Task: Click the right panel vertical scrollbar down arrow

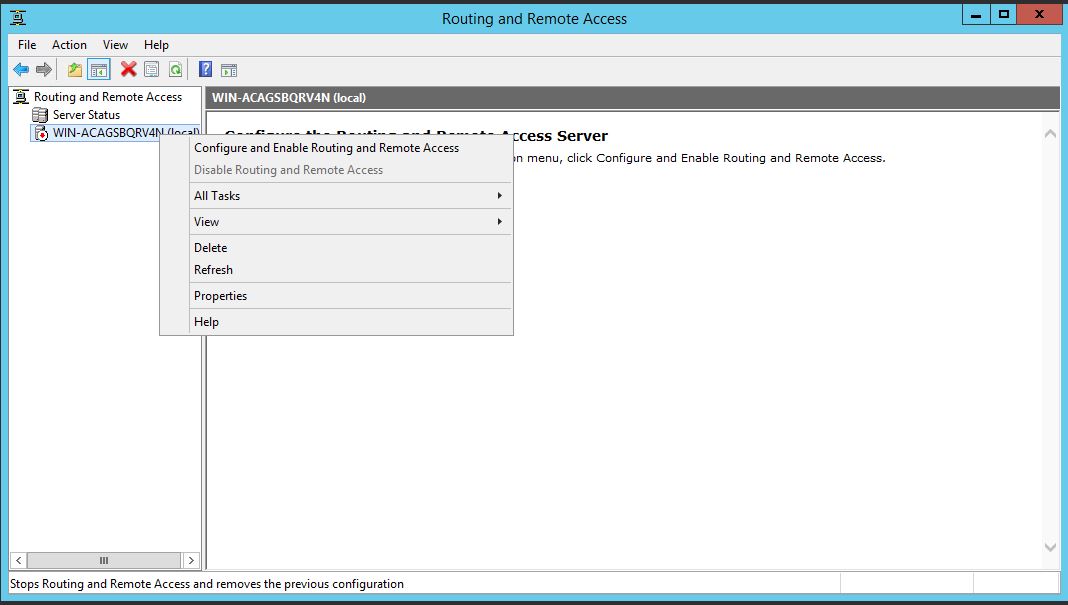Action: click(1051, 547)
